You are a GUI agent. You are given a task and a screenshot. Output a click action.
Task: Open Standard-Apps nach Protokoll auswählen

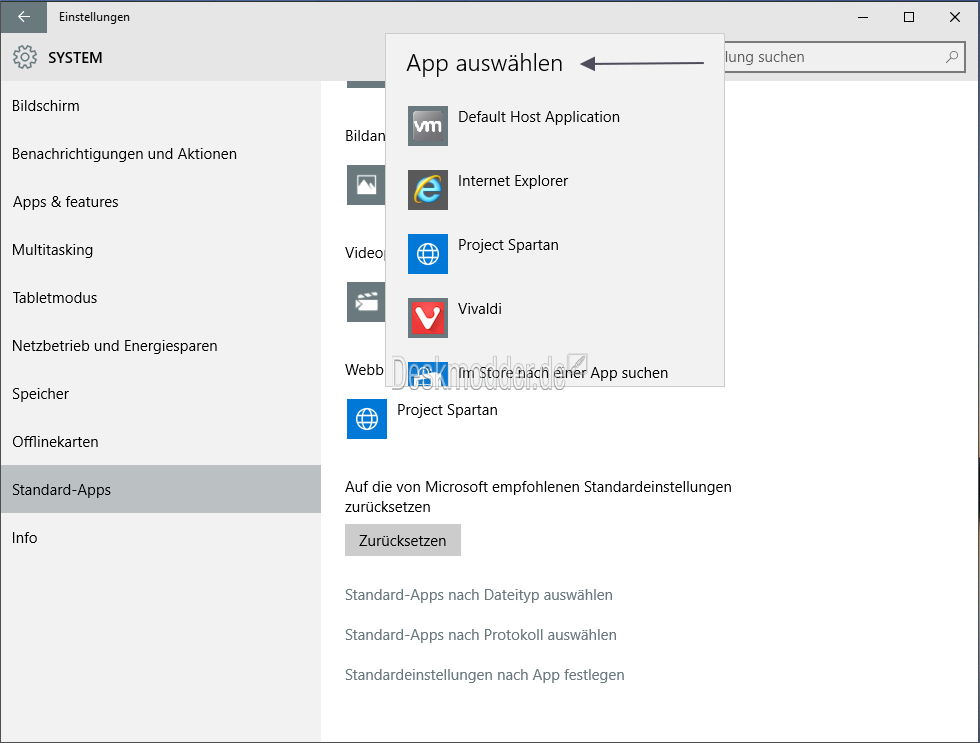[x=481, y=635]
